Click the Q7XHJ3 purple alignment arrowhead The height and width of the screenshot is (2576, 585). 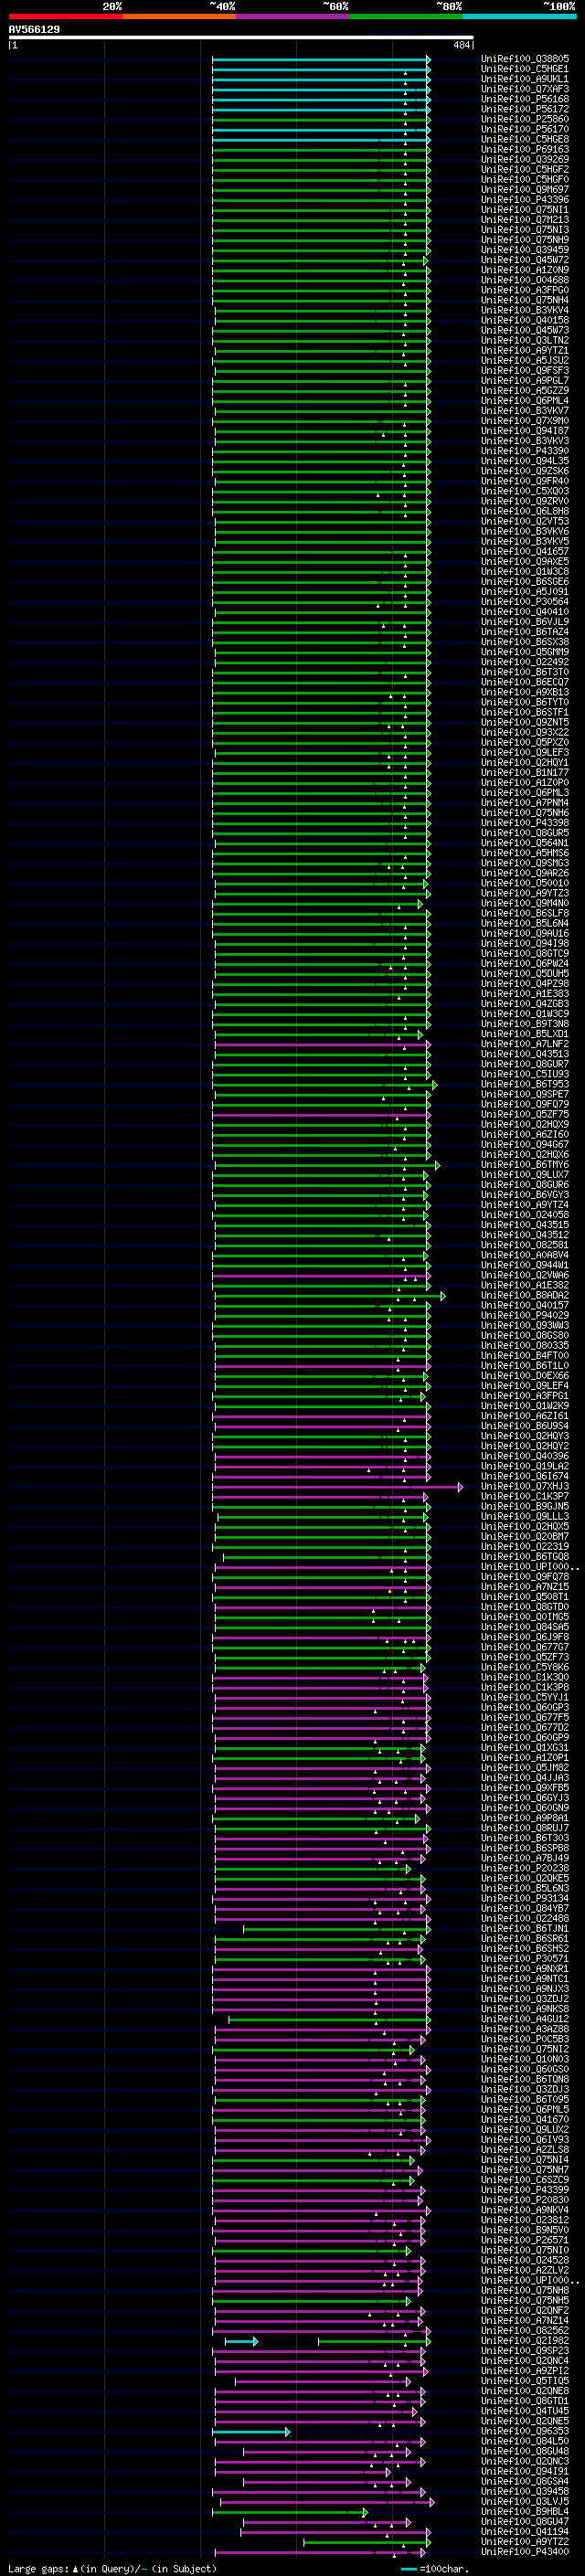460,1487
